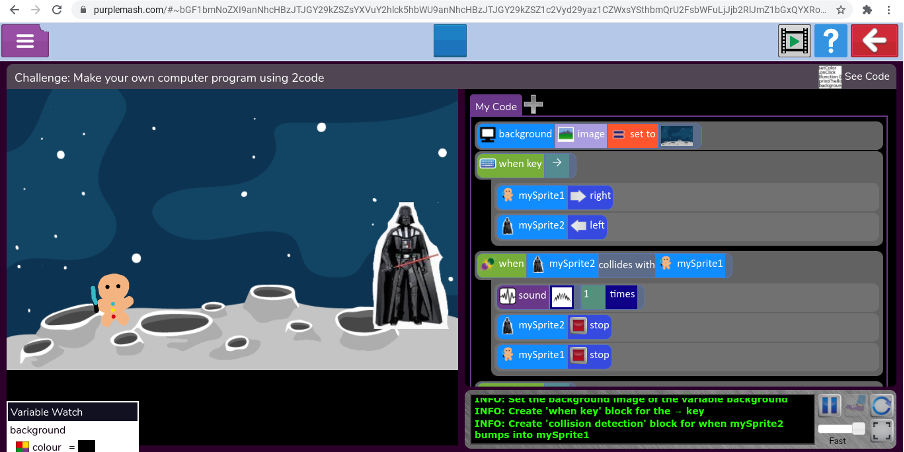The height and width of the screenshot is (452, 904).
Task: Click the black colour value swatch
Action: [x=86, y=446]
